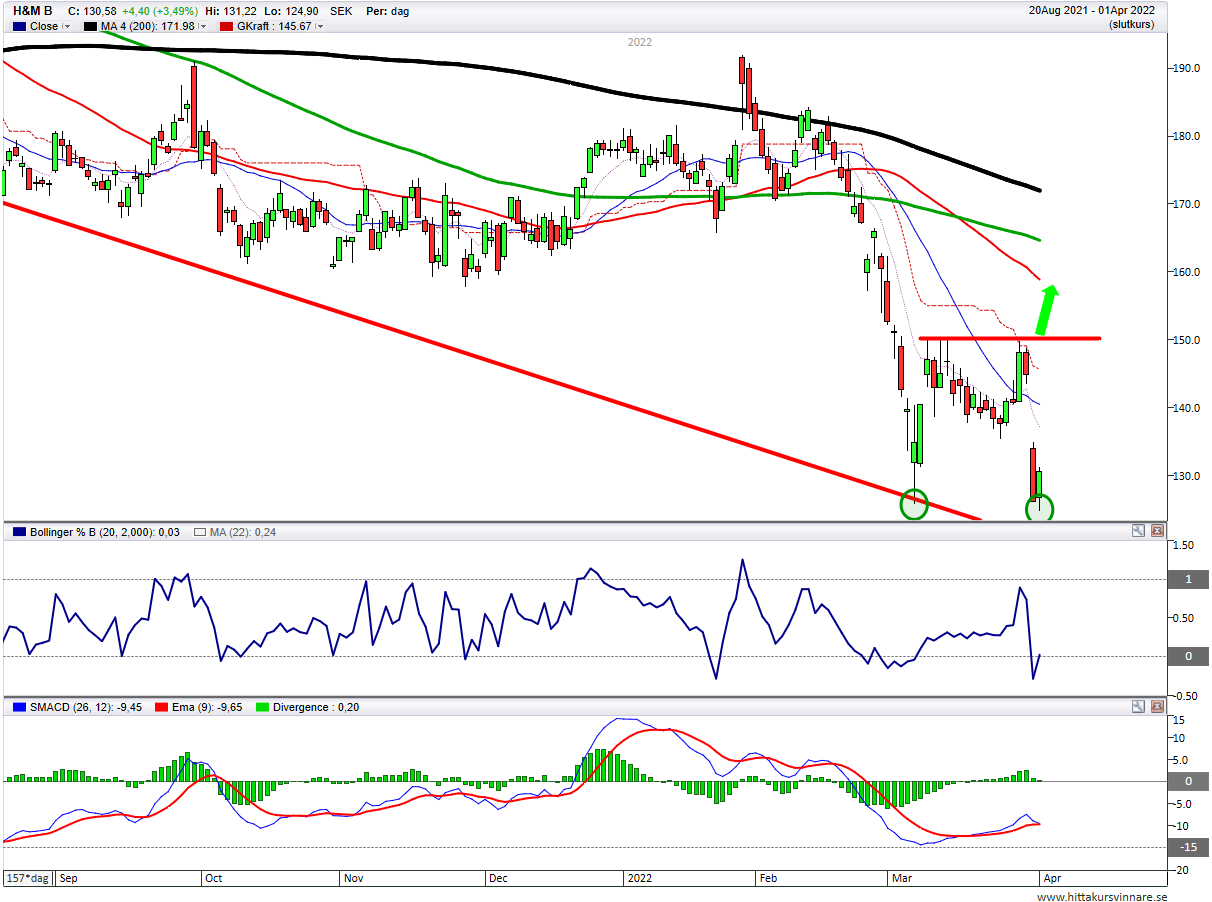Click the C: 130,58 close value
1212x902 pixels.
pyautogui.click(x=92, y=11)
